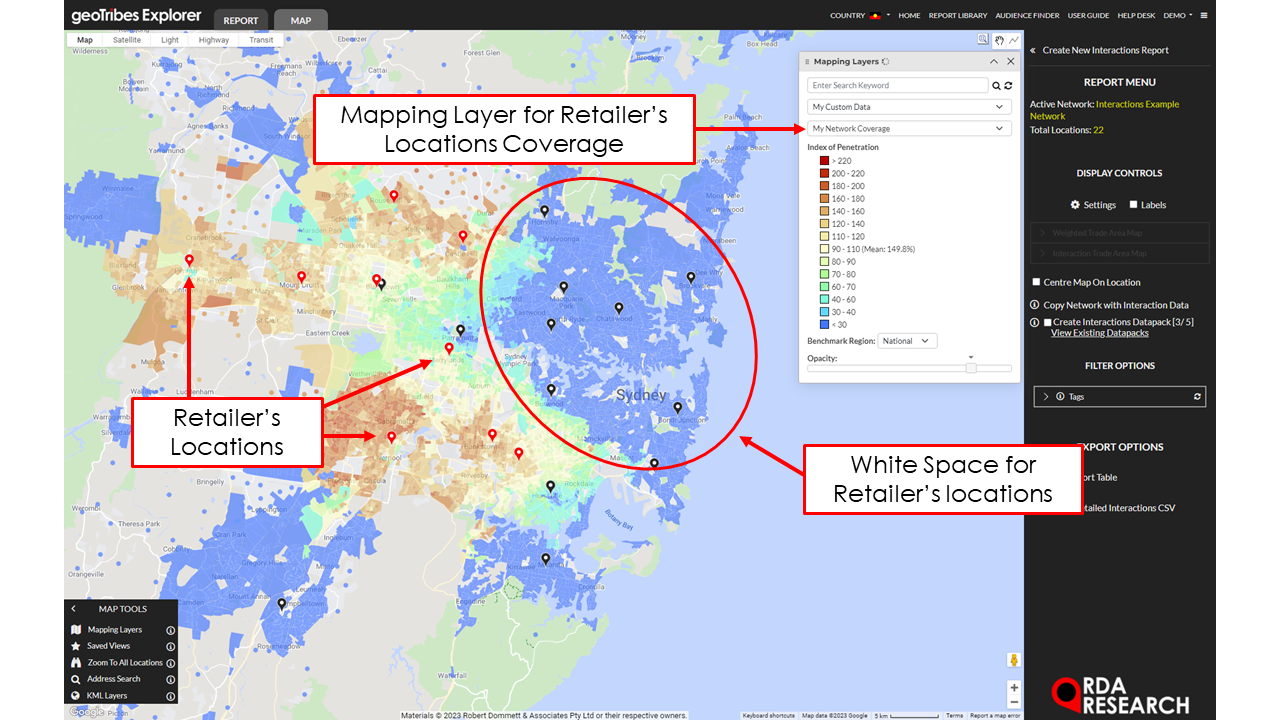Click View Existing Datapacks link
The width and height of the screenshot is (1280, 720).
(1099, 333)
